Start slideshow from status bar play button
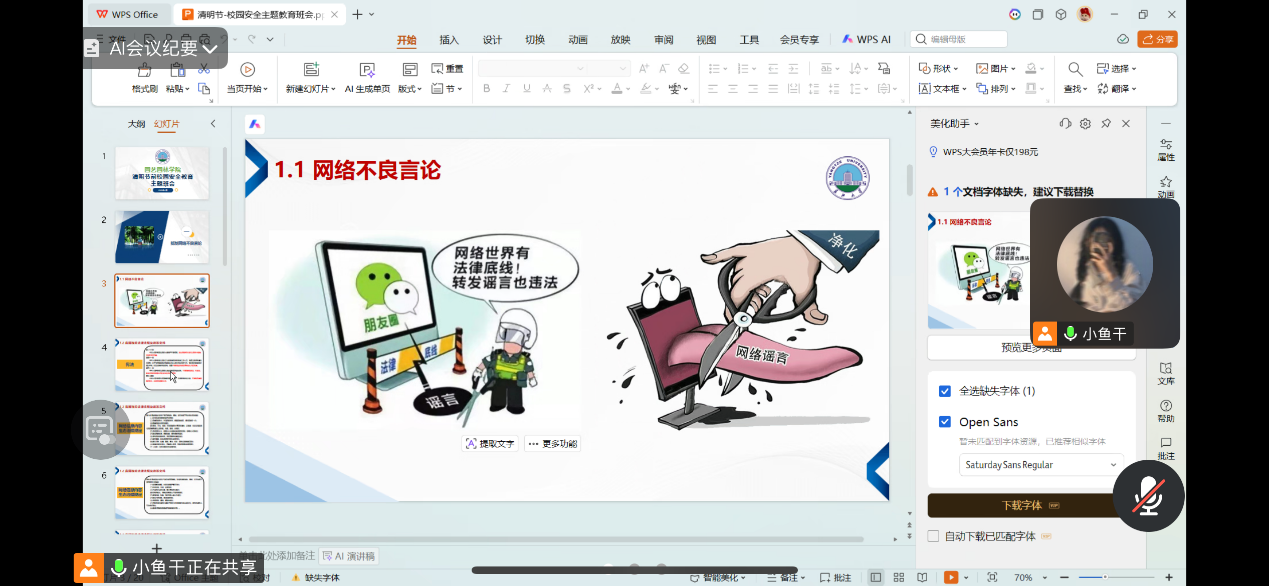The width and height of the screenshot is (1269, 586). pyautogui.click(x=950, y=578)
